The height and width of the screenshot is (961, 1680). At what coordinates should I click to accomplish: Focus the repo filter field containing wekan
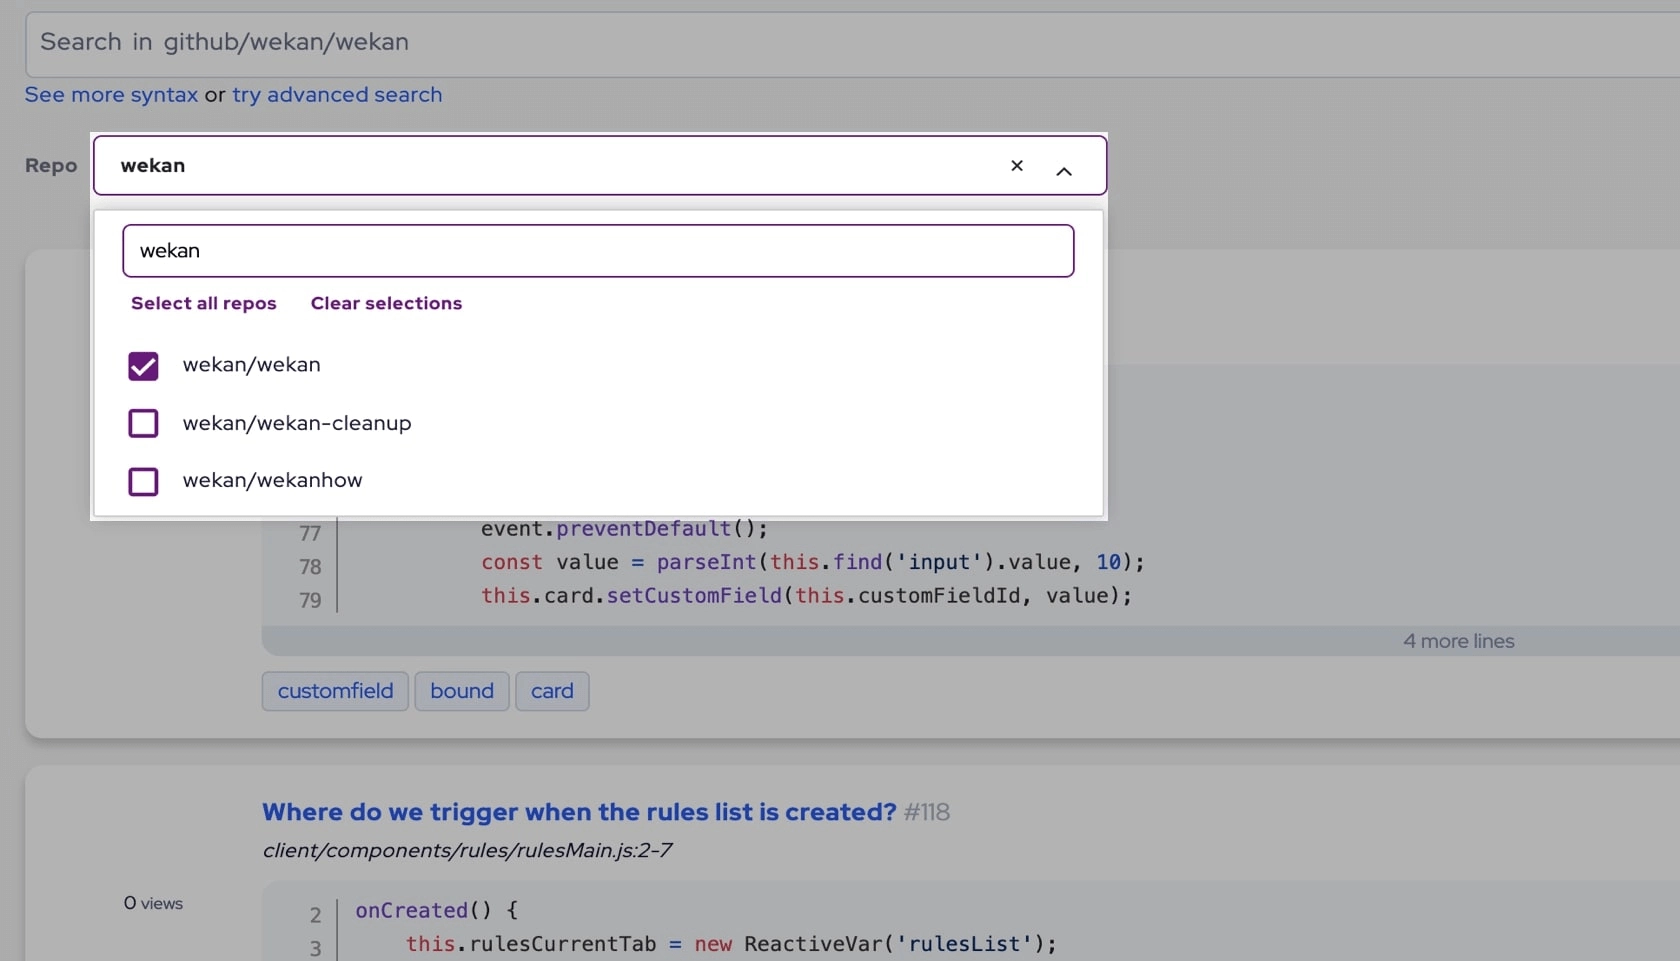click(x=597, y=251)
